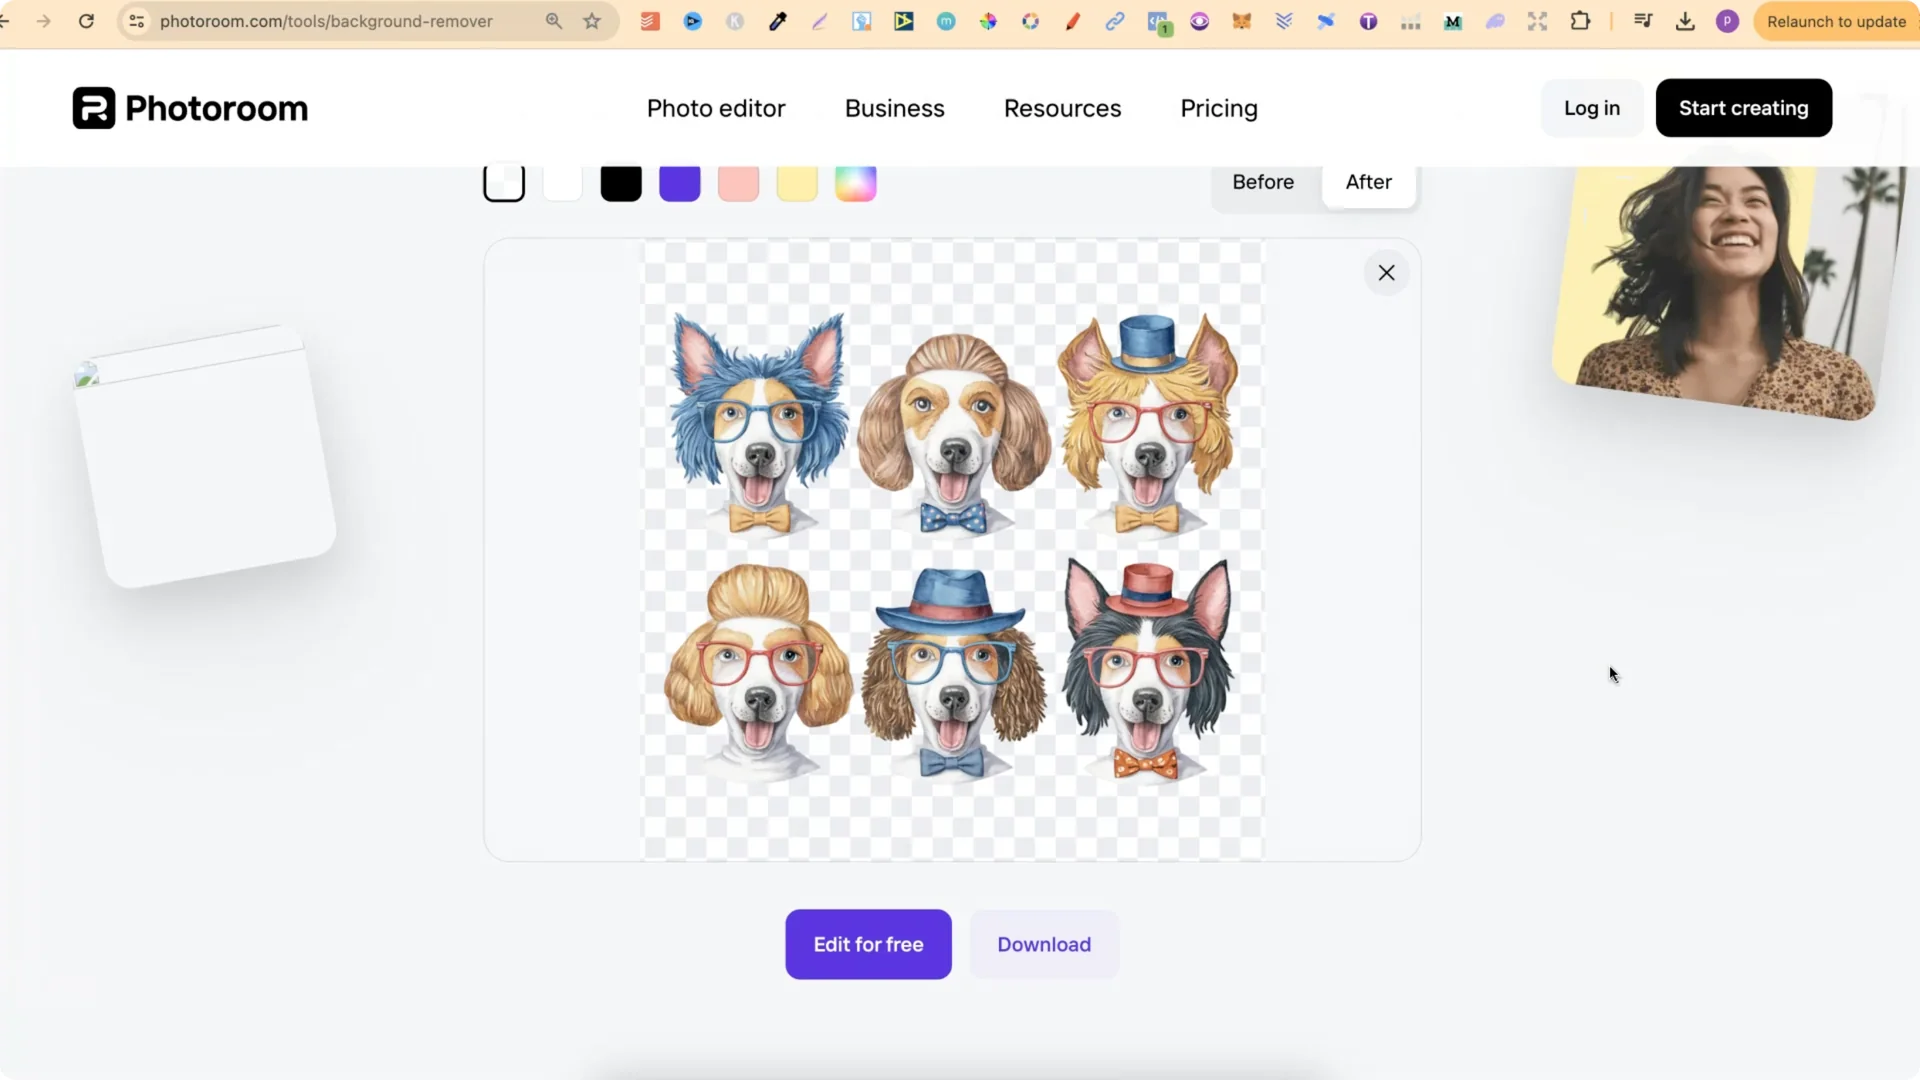Open the Medium extension icon

click(1453, 21)
